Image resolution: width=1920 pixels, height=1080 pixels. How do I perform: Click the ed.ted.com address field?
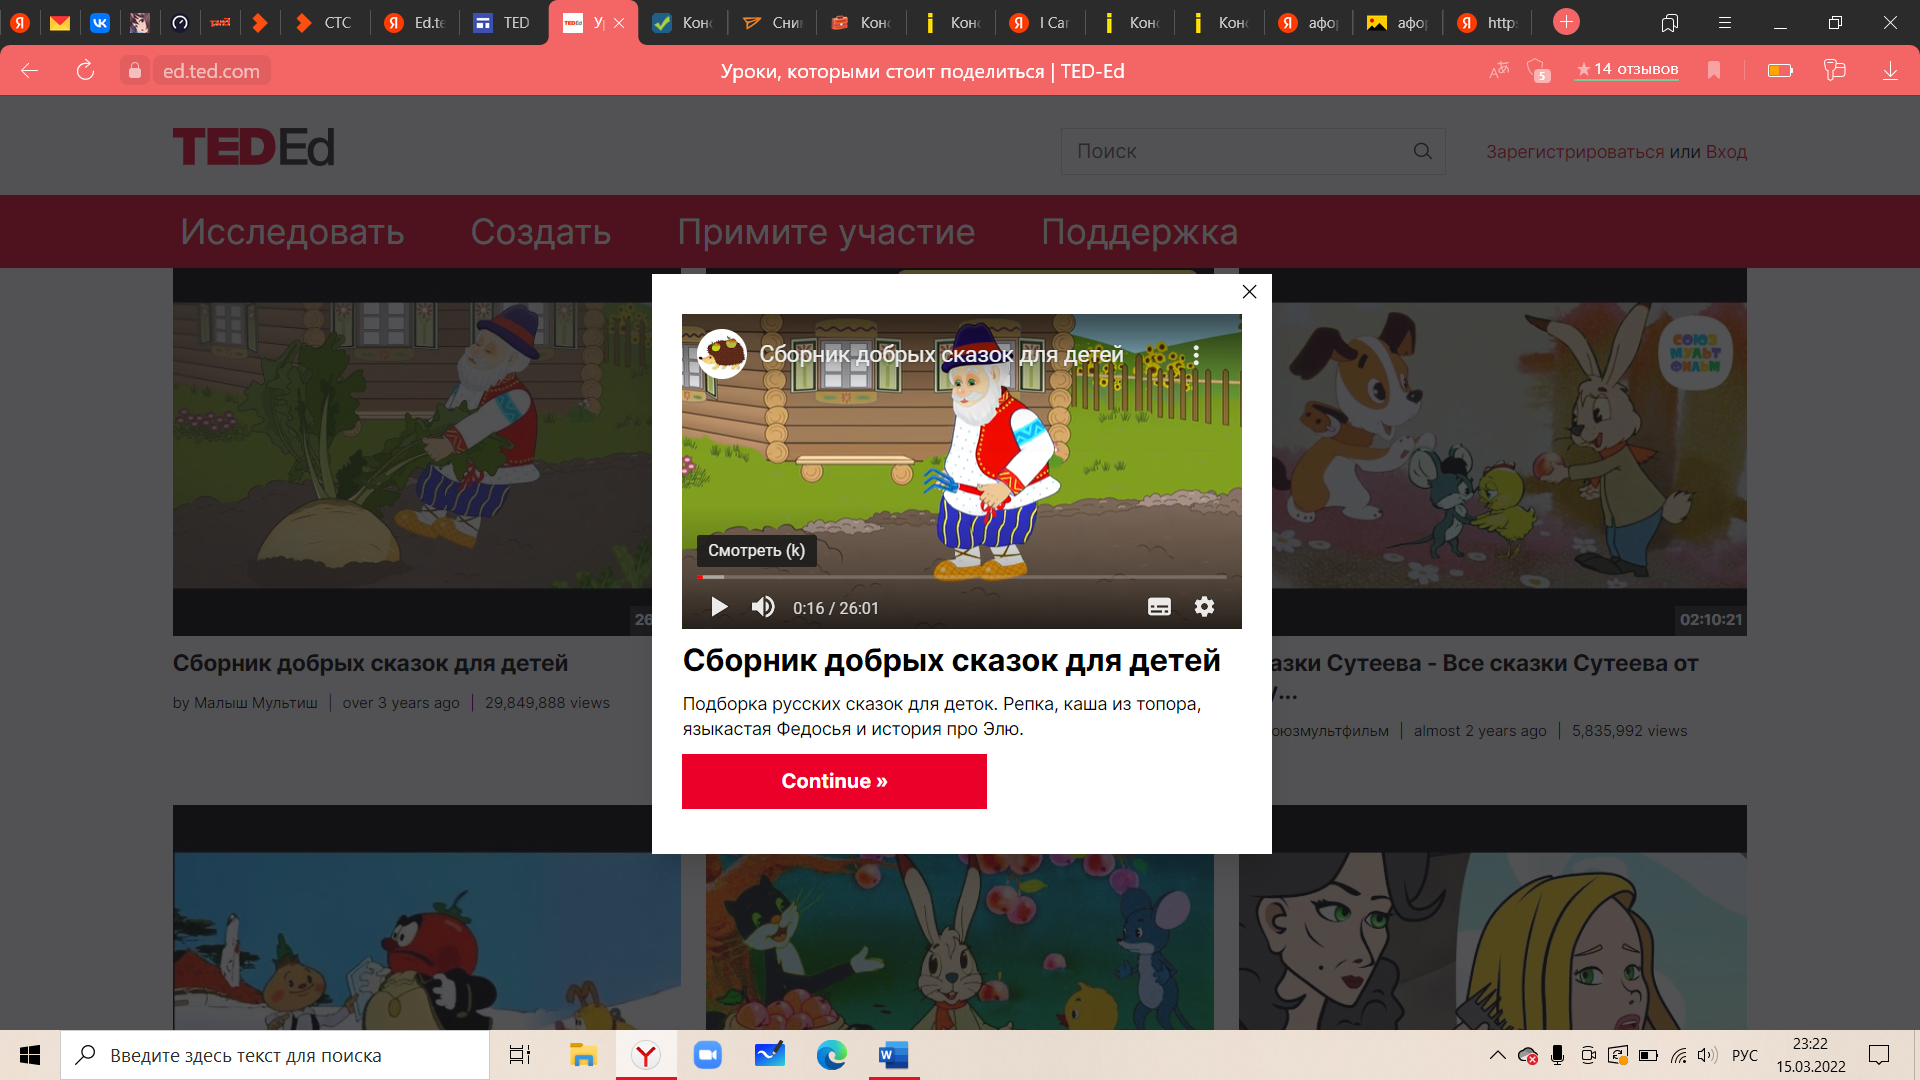click(211, 70)
